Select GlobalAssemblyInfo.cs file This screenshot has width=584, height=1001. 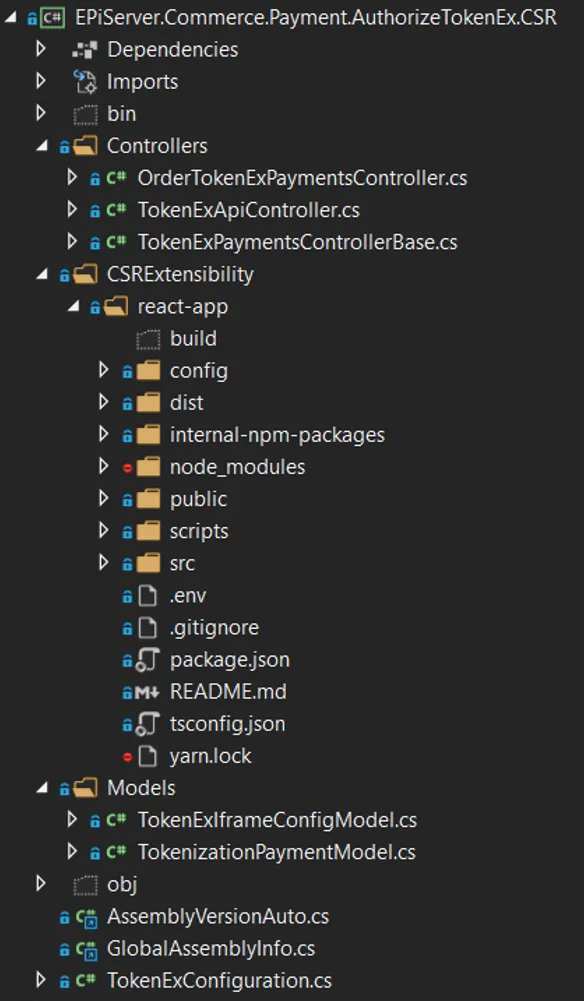click(211, 949)
